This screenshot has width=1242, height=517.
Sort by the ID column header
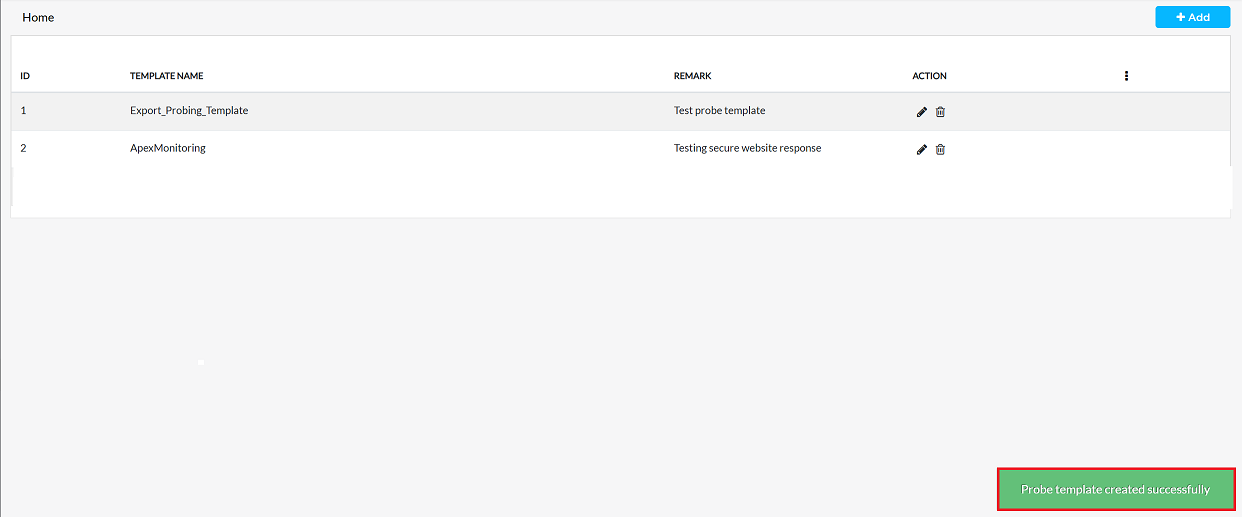[x=25, y=76]
